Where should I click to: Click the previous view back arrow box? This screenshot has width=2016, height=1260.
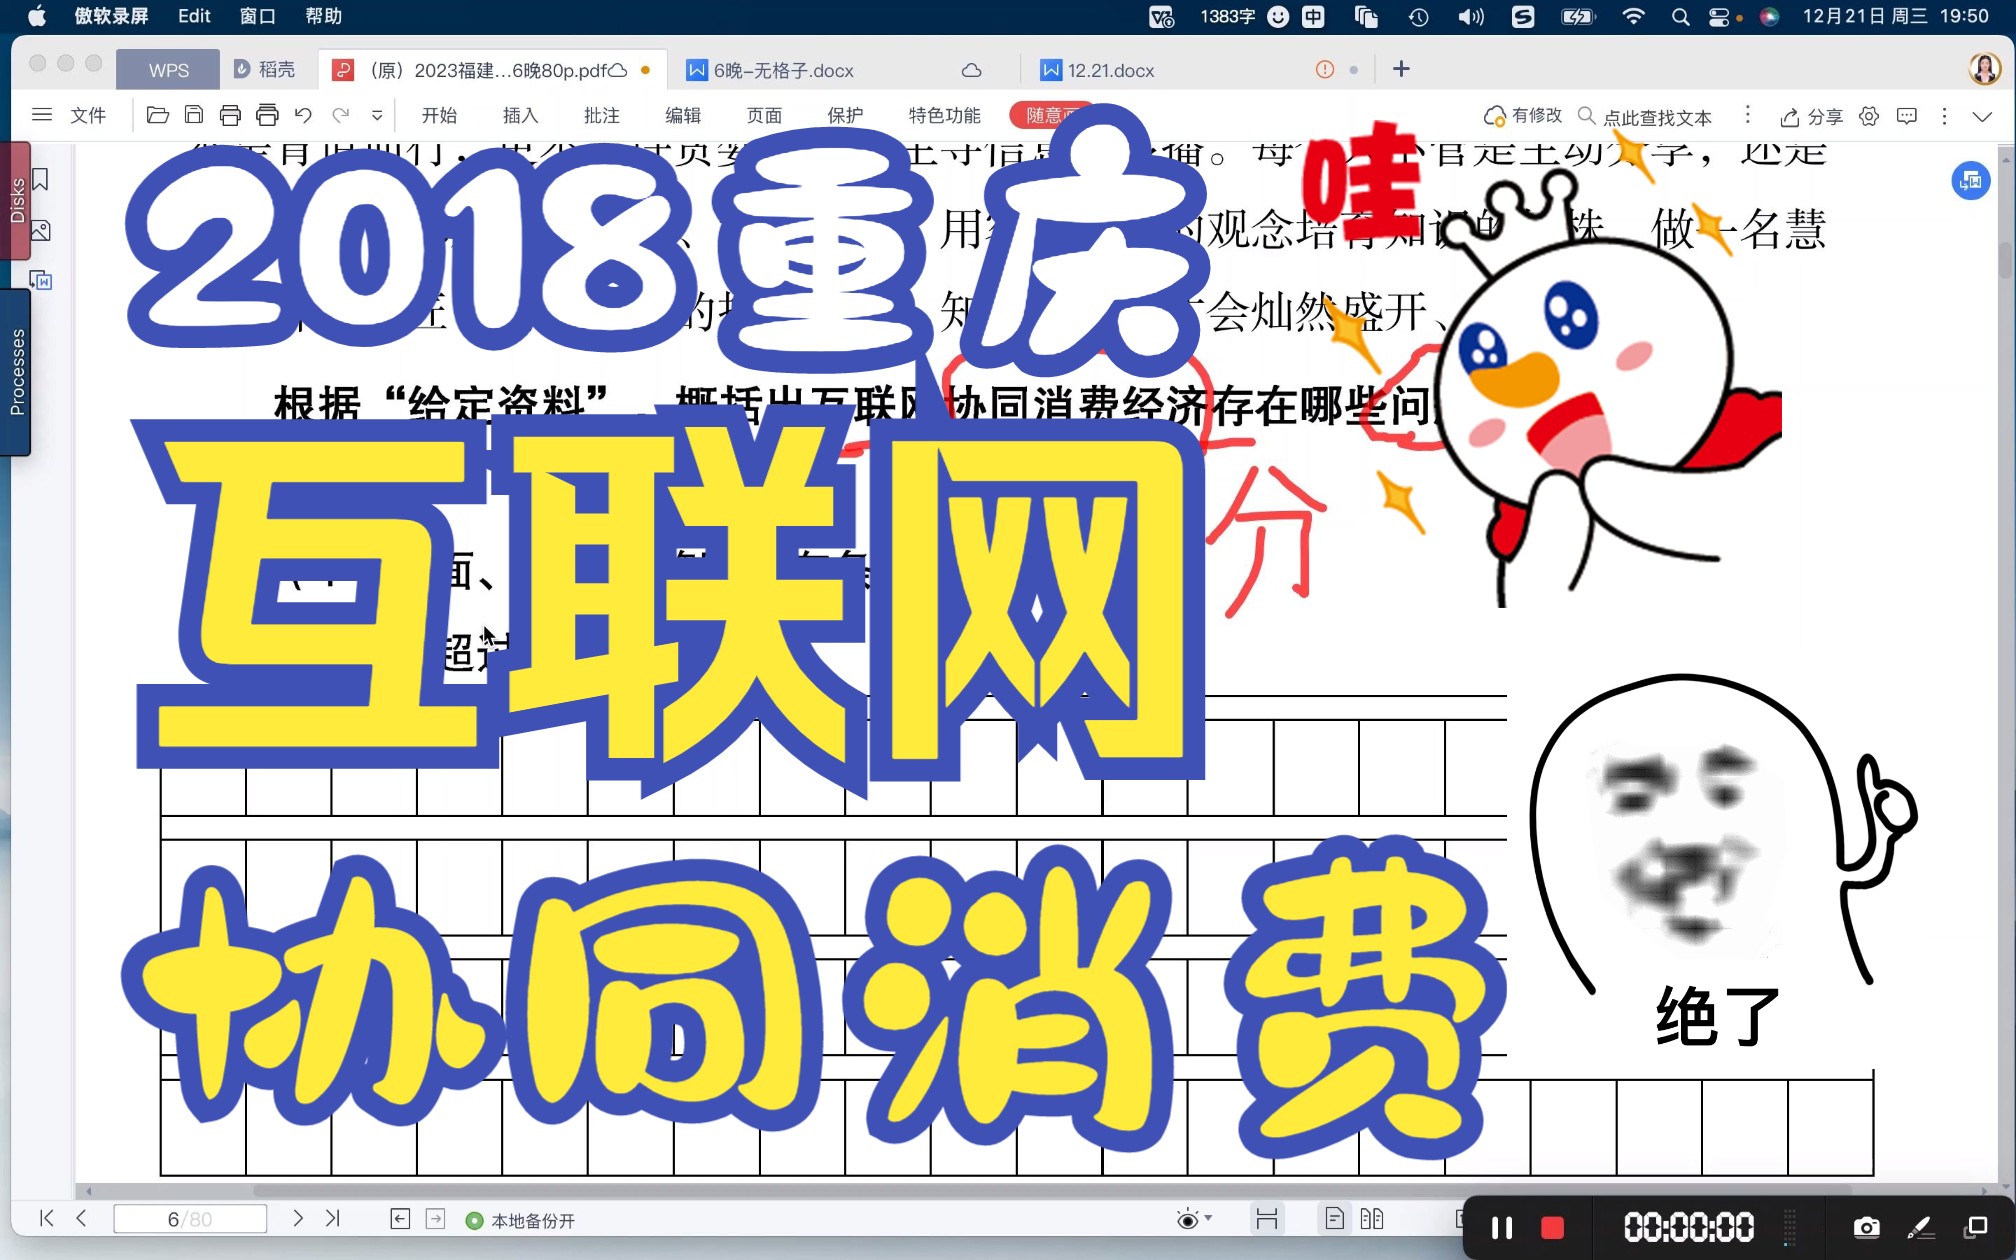point(400,1218)
